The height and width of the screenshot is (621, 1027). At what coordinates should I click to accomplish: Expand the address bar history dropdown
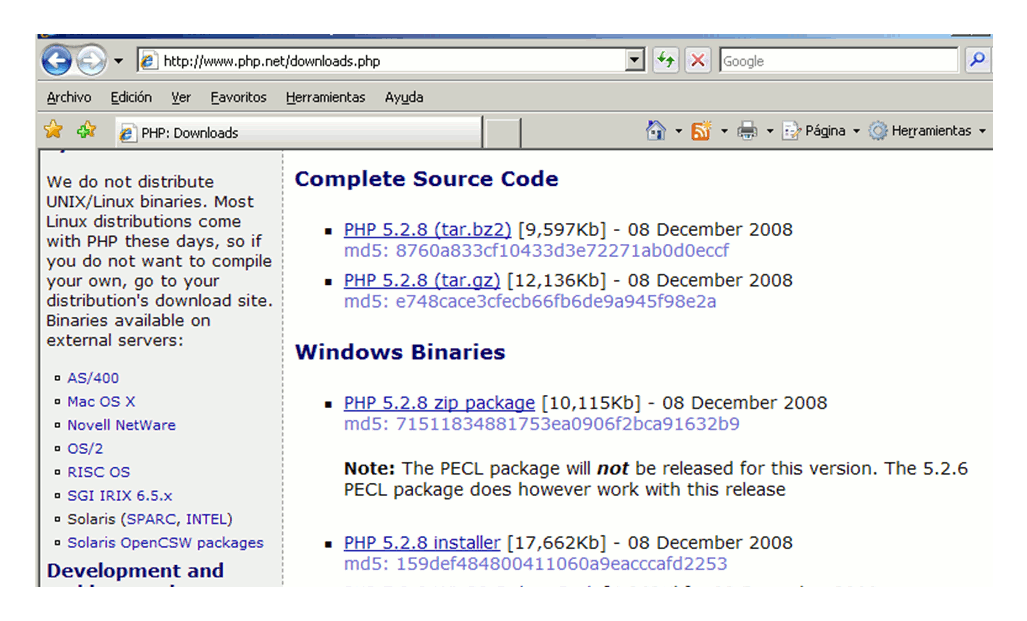point(634,61)
